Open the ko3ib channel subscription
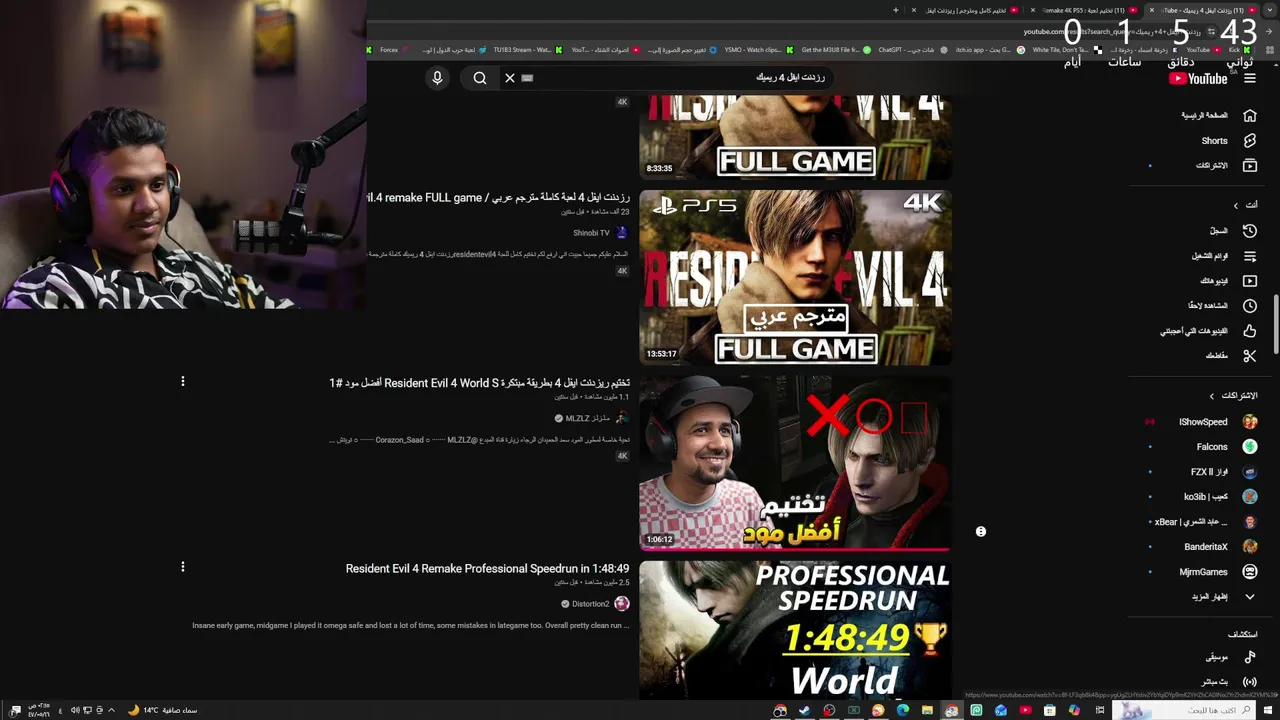The height and width of the screenshot is (720, 1280). pyautogui.click(x=1204, y=497)
